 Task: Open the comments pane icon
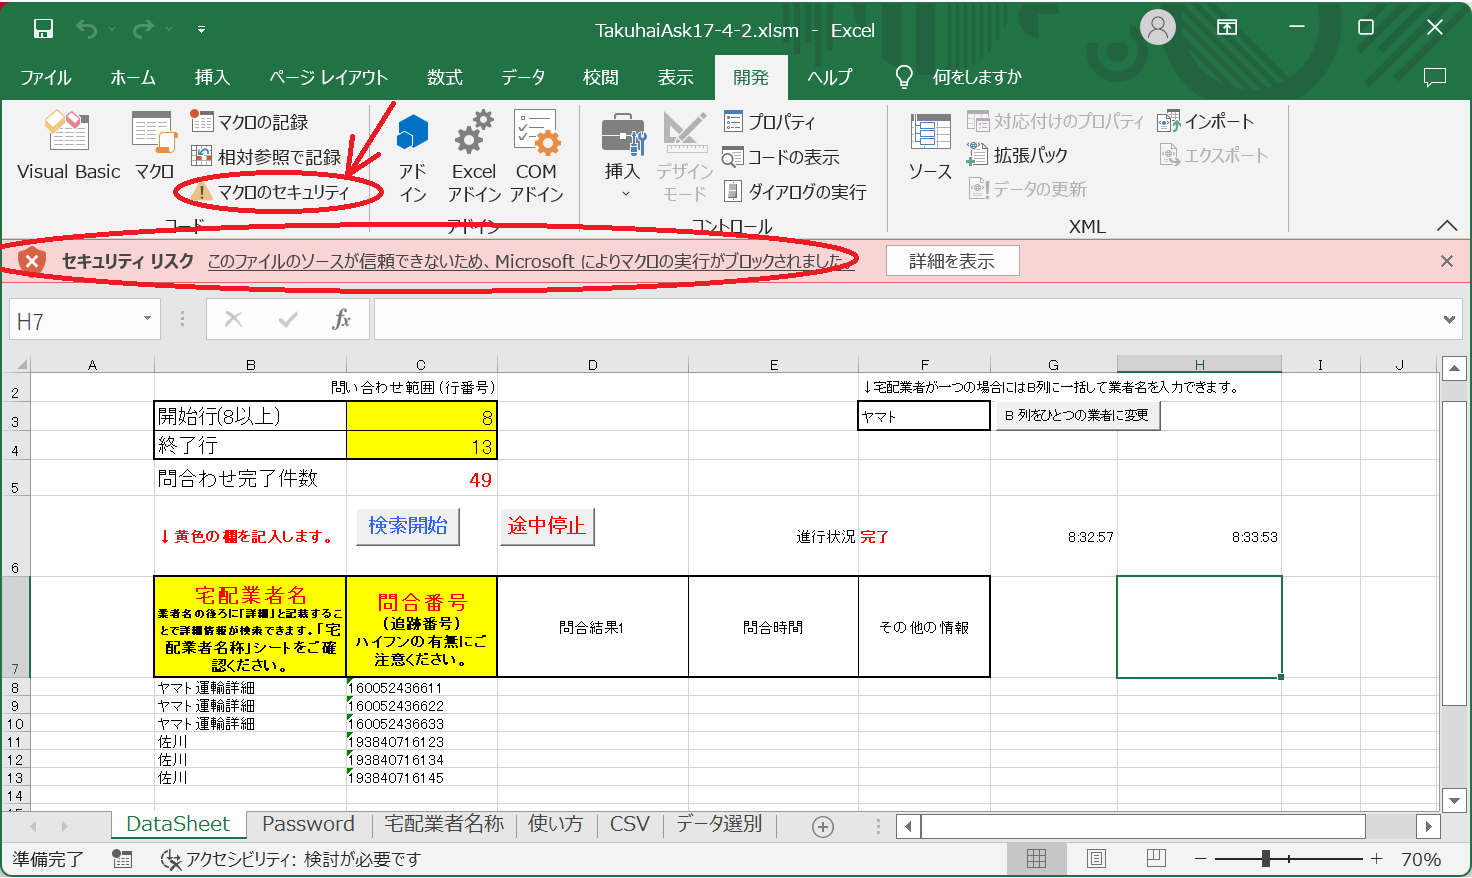pos(1435,77)
